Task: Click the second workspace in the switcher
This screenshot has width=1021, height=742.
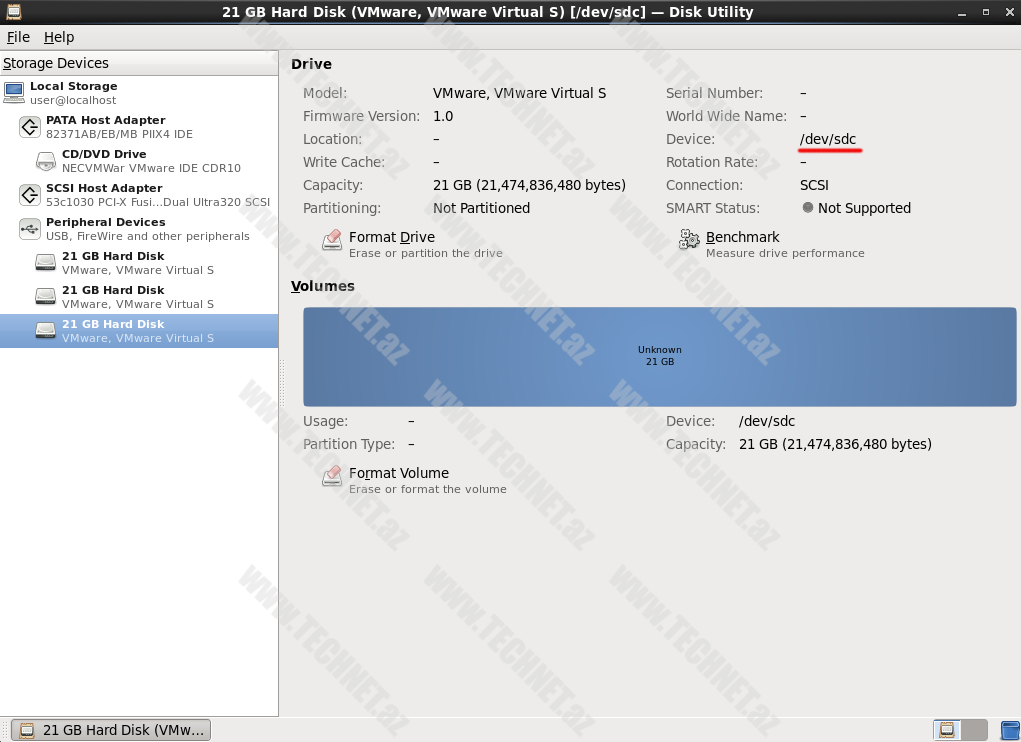Action: click(x=974, y=730)
